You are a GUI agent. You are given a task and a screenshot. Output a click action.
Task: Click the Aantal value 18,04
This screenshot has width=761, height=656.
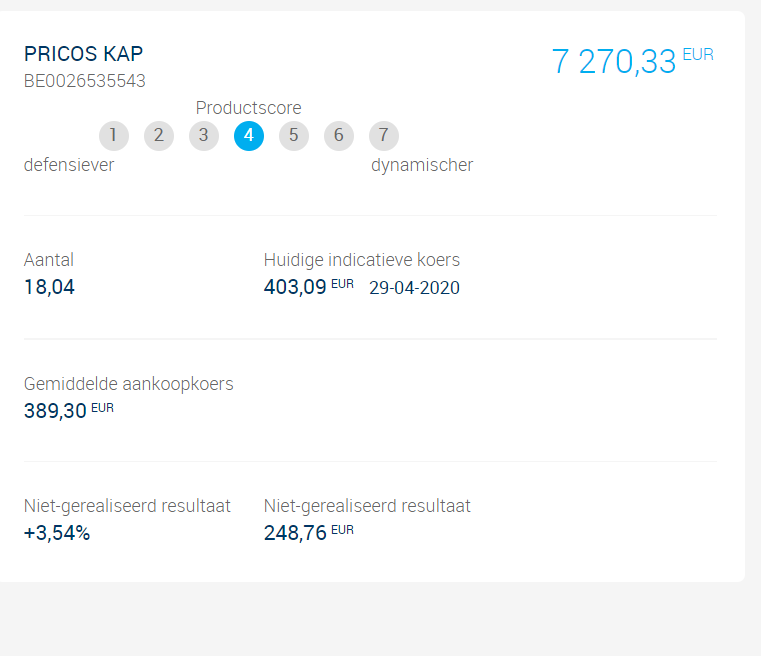[x=49, y=288]
